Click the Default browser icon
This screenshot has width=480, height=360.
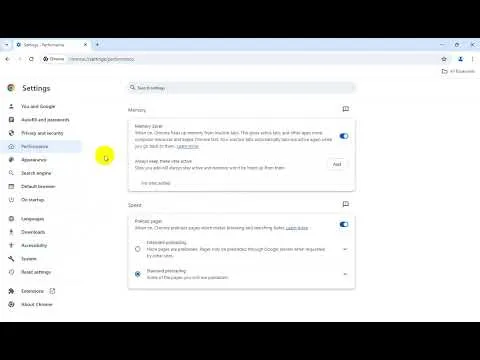pos(11,186)
